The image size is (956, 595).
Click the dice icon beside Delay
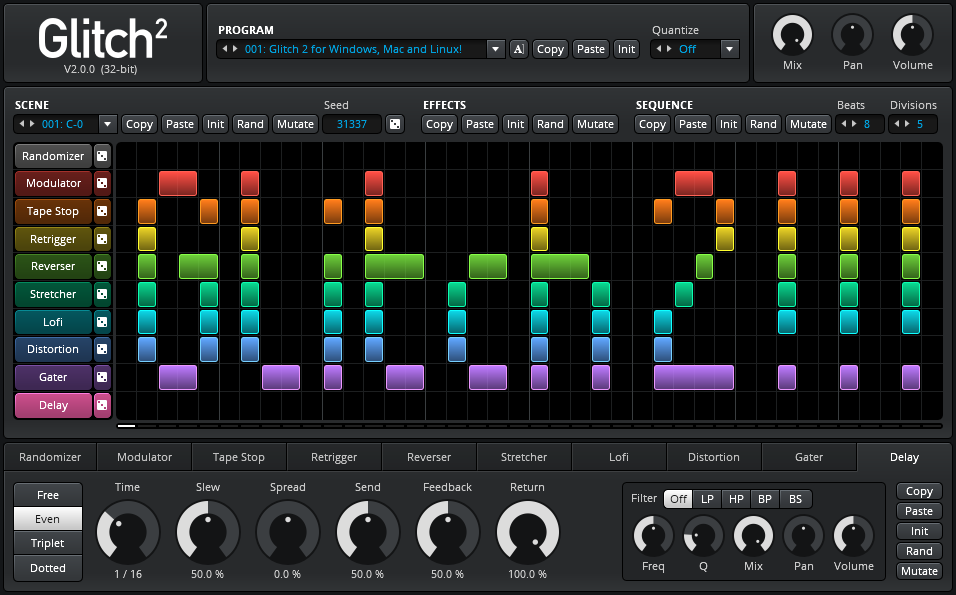tap(102, 405)
